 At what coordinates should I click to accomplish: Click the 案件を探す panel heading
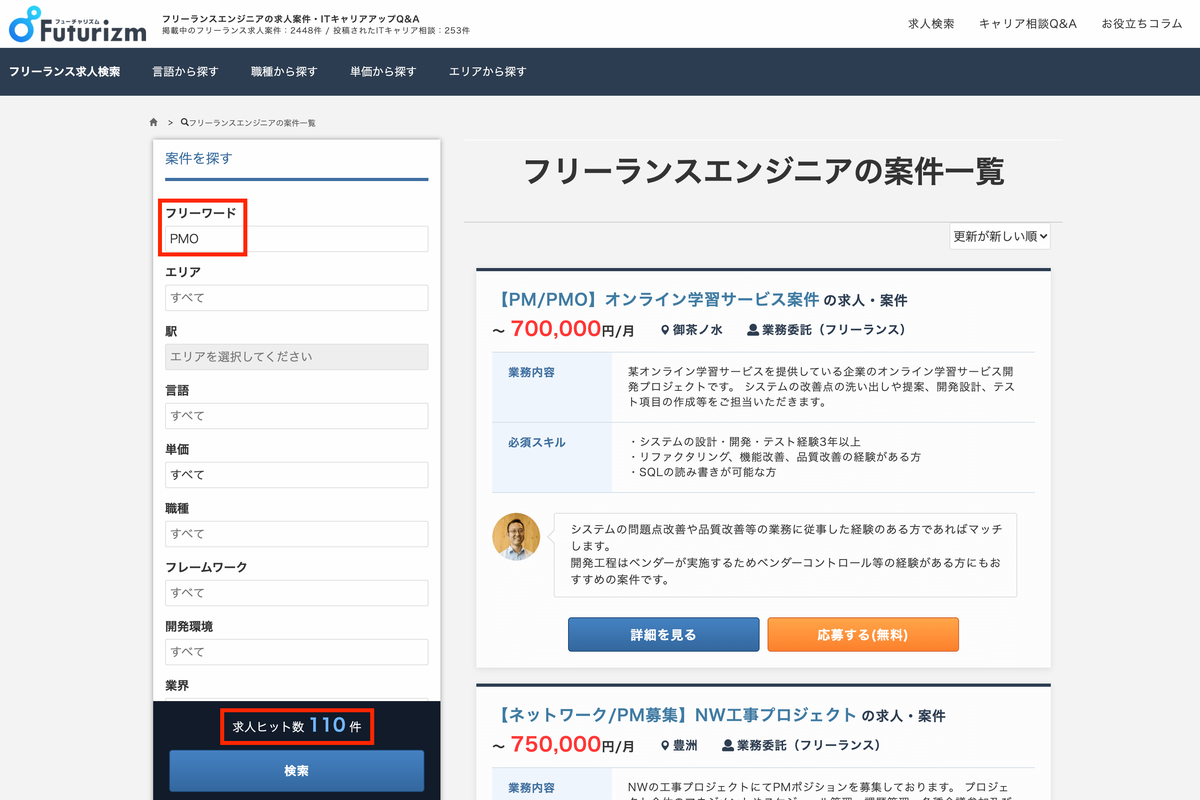[x=199, y=158]
